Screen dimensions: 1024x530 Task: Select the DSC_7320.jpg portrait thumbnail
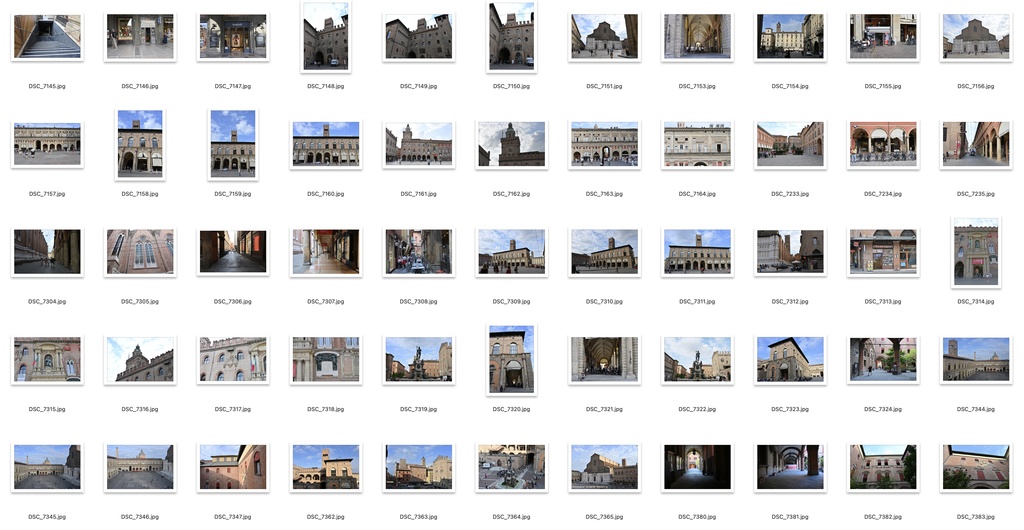click(x=511, y=360)
